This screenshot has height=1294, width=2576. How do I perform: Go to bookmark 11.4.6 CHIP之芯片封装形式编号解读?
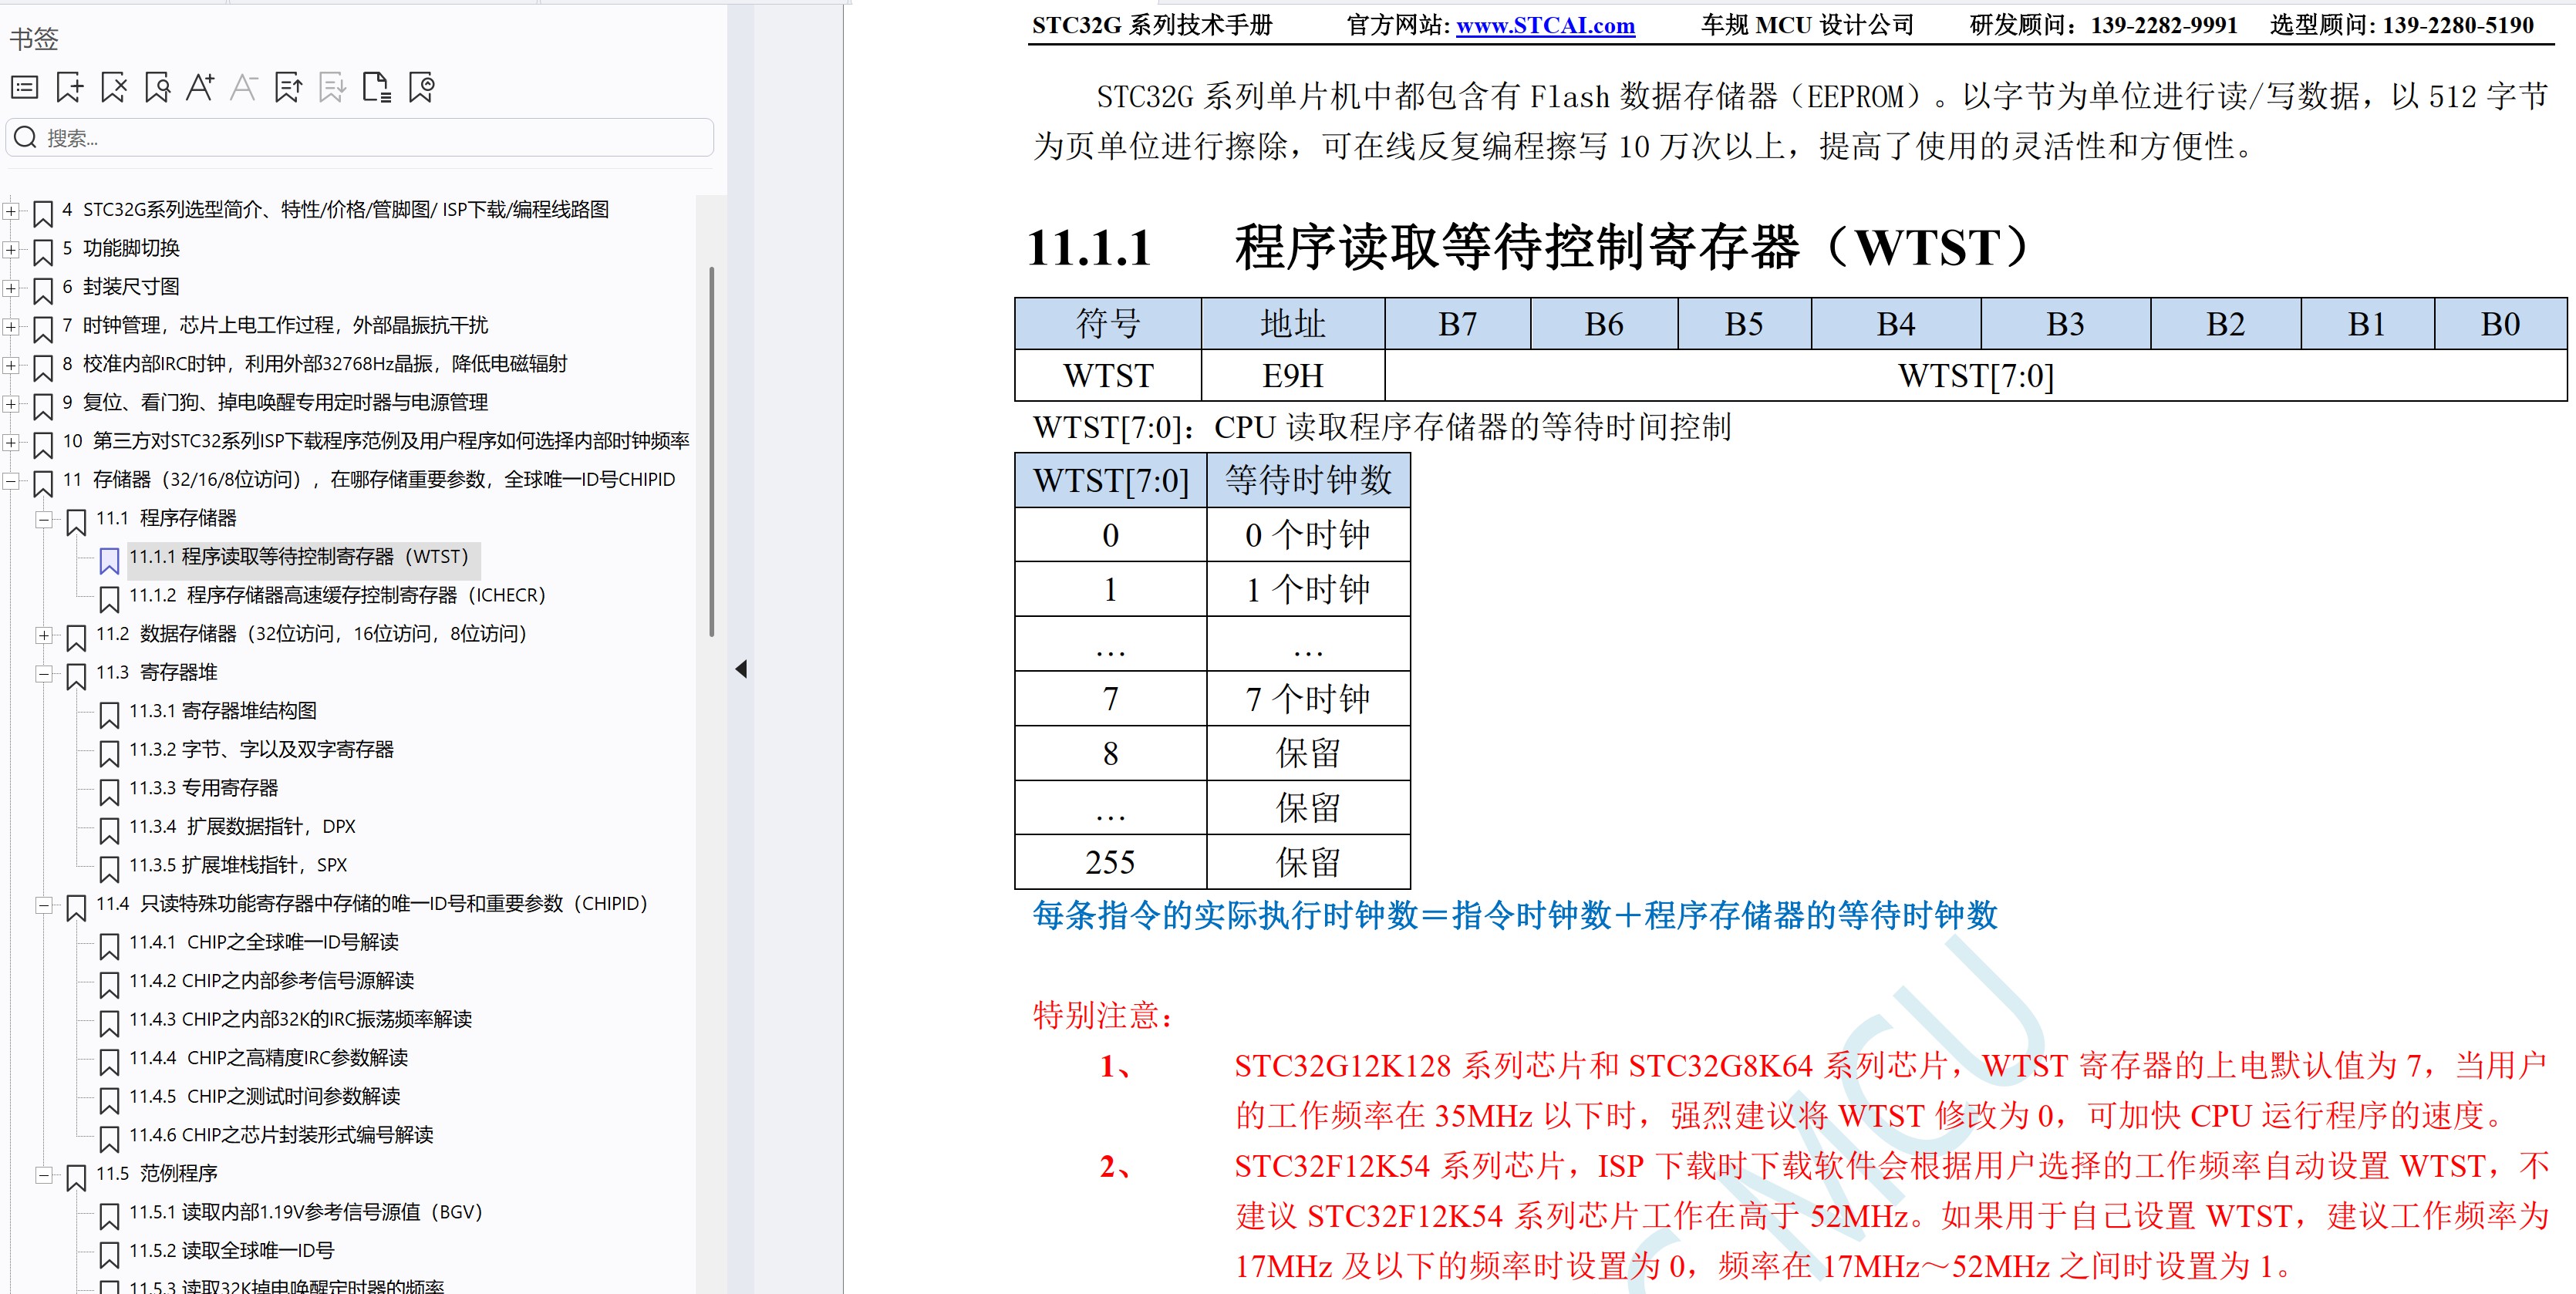(282, 1135)
